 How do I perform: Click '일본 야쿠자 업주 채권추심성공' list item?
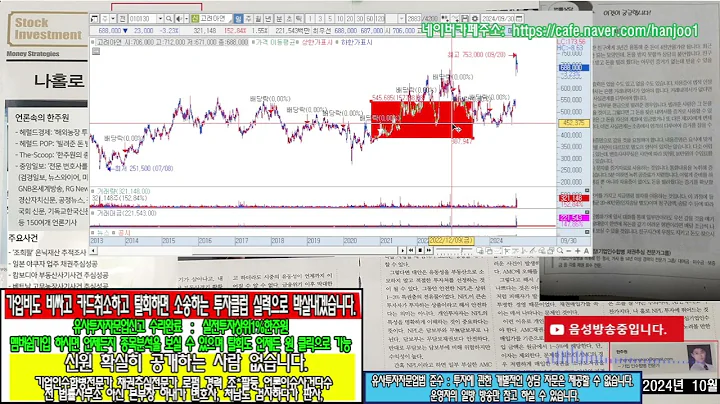54,264
